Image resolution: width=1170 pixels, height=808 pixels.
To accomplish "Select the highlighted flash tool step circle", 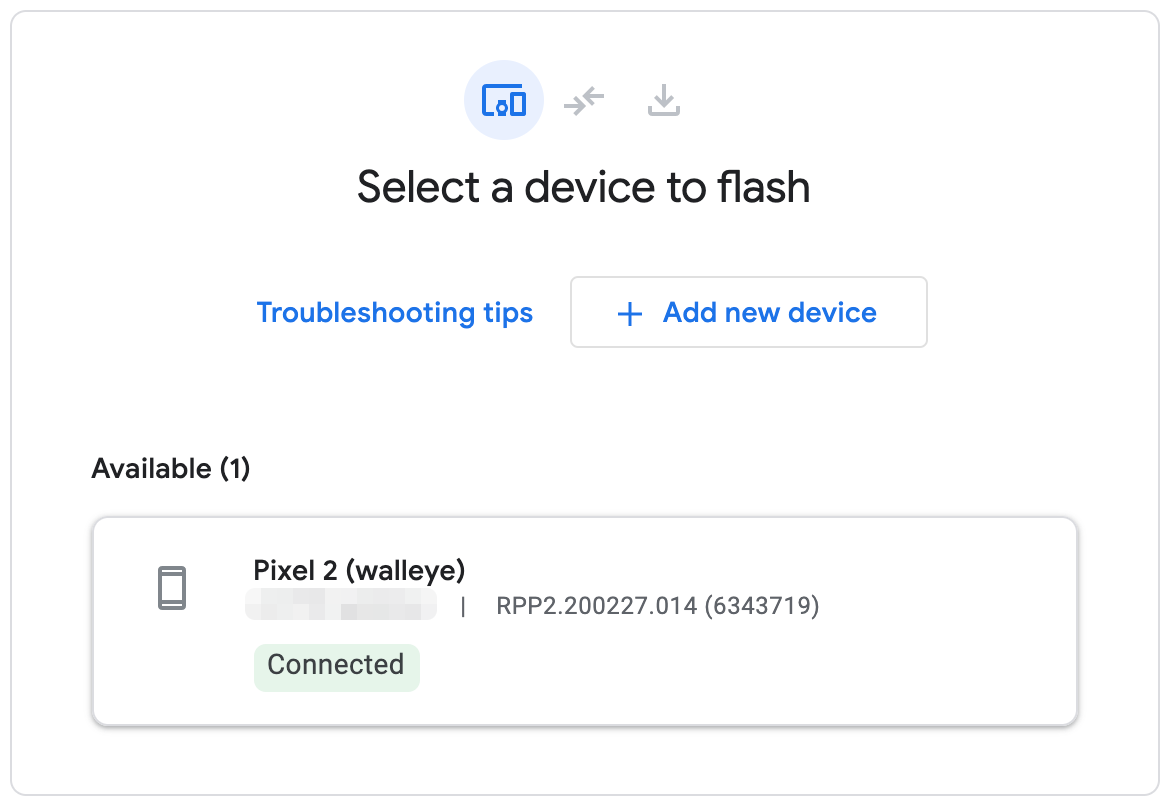I will (x=503, y=100).
